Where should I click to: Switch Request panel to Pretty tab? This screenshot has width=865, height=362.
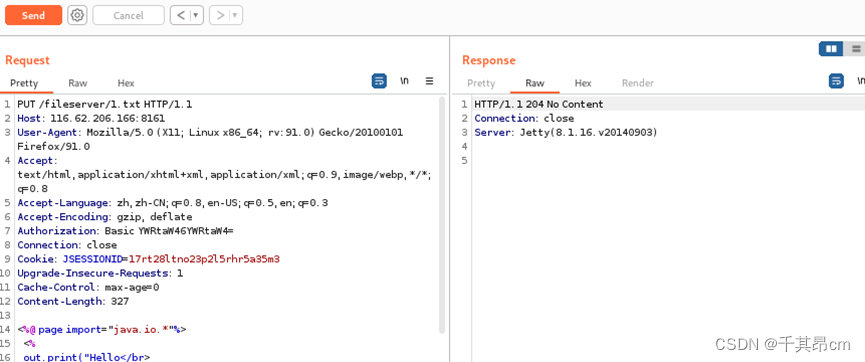point(24,83)
